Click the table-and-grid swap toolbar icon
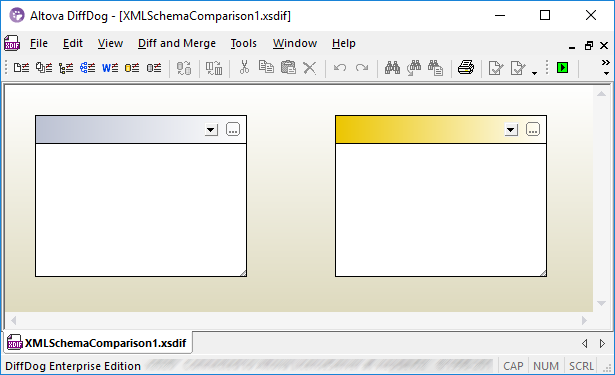 (x=214, y=68)
